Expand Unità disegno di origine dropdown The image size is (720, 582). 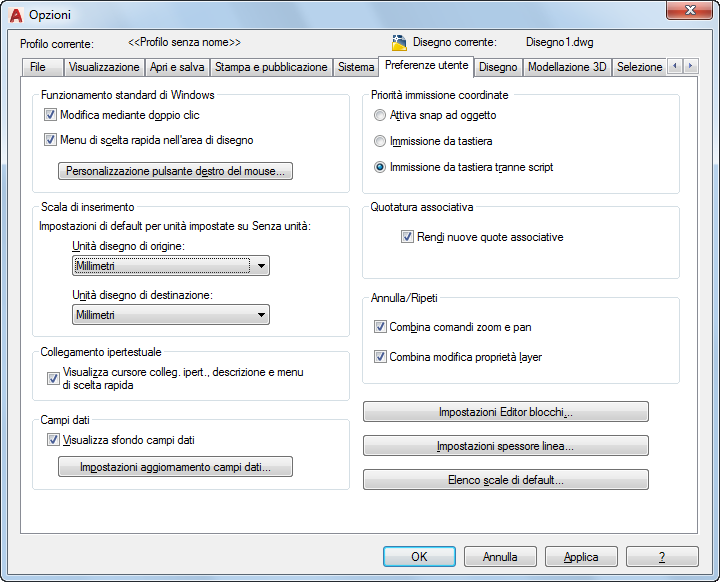click(171, 266)
